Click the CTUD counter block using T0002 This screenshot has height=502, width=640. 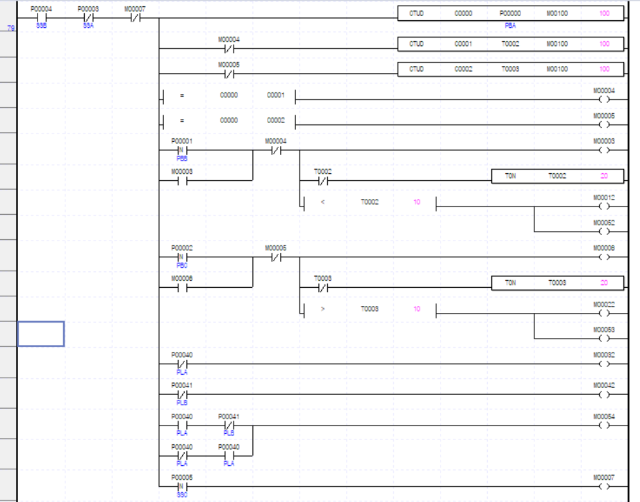(509, 45)
